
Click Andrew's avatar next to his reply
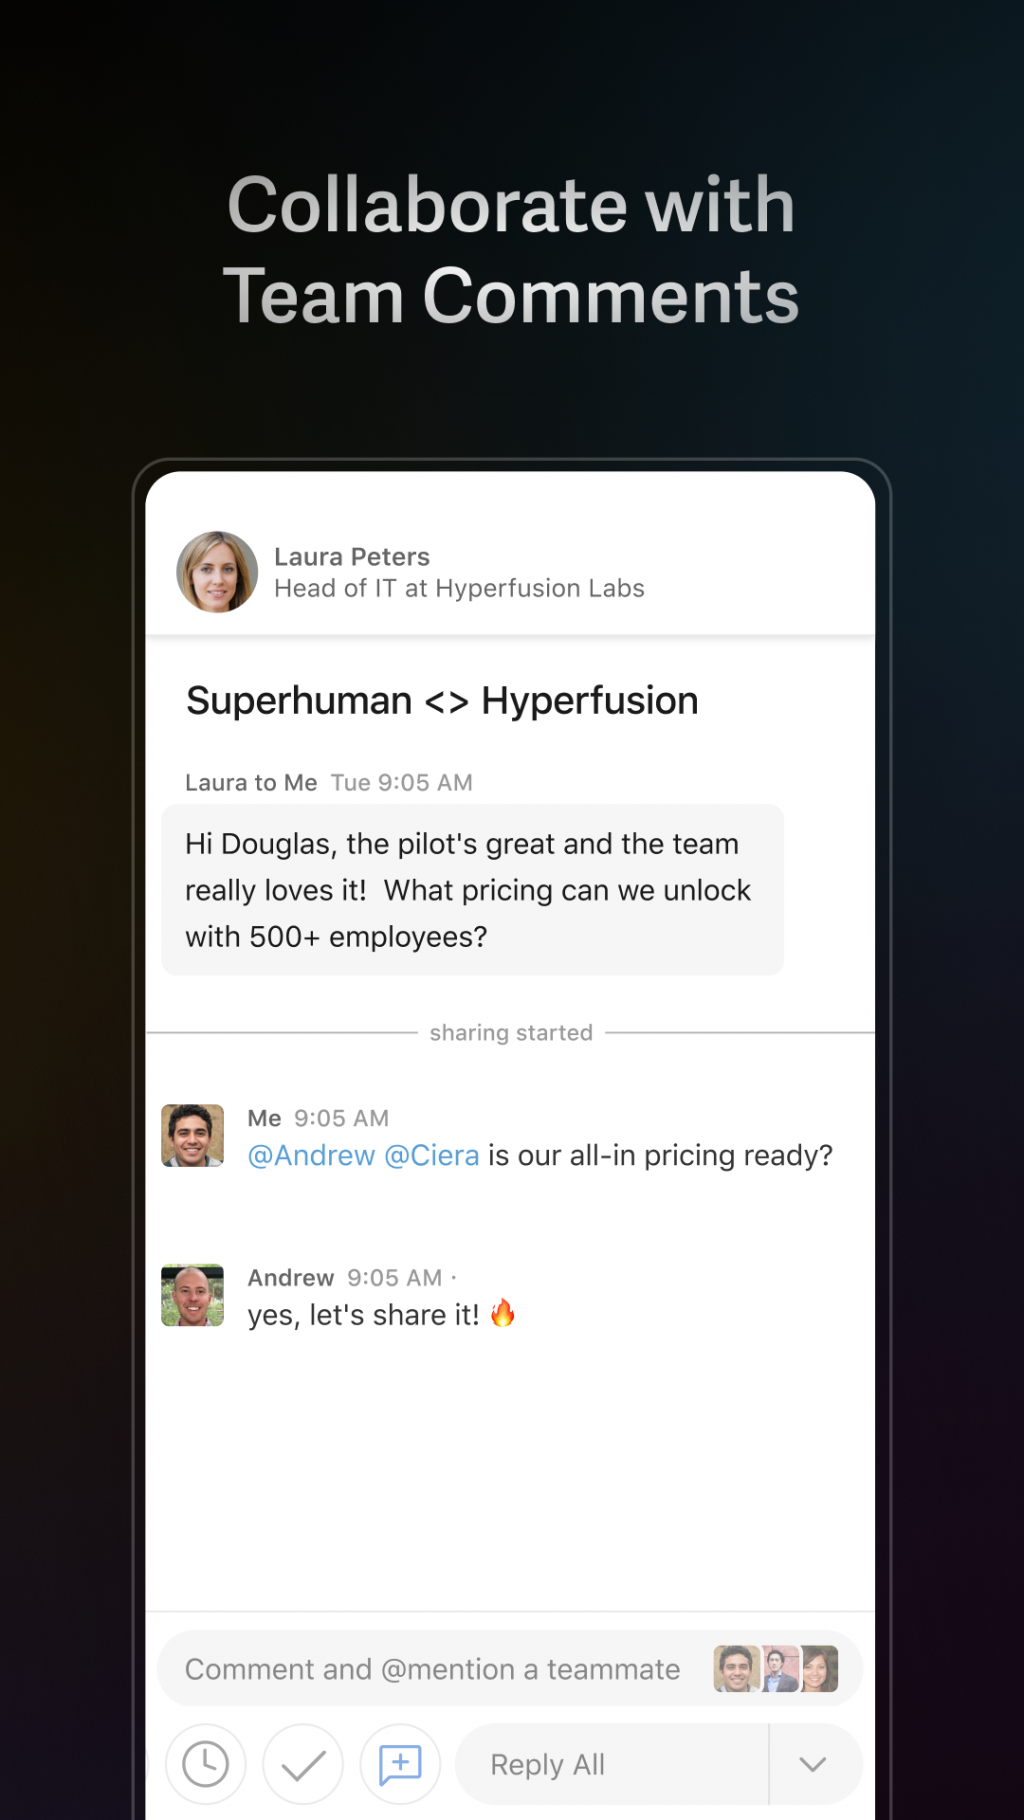pyautogui.click(x=193, y=1295)
